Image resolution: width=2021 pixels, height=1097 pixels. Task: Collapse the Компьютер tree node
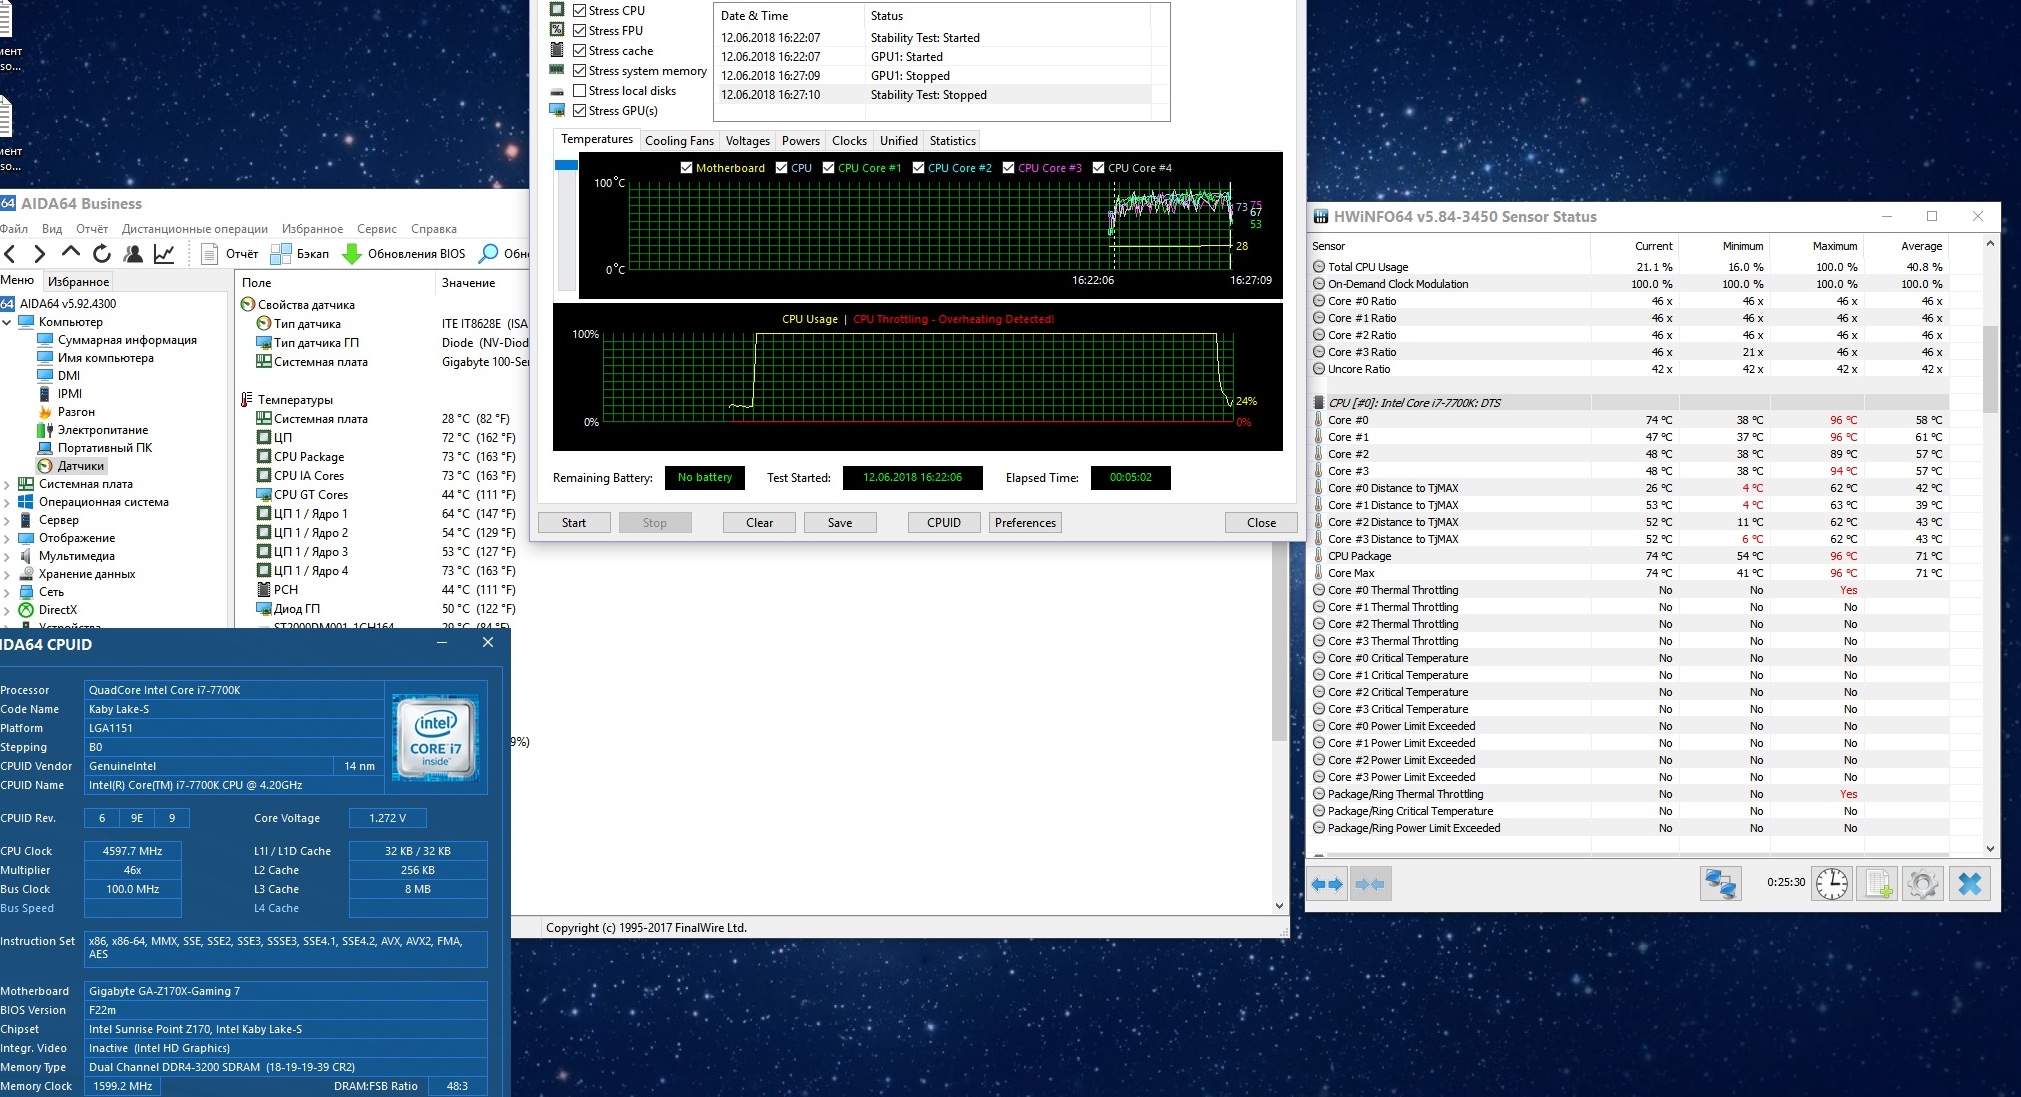click(x=7, y=322)
